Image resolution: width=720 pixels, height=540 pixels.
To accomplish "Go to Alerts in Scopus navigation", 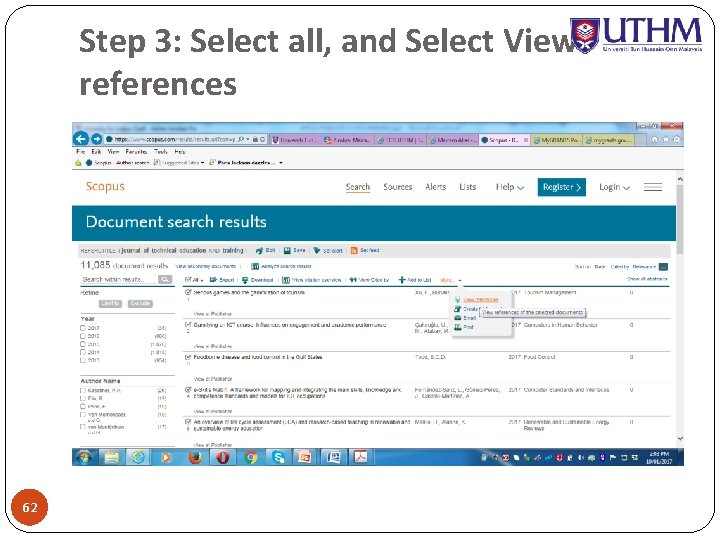I will (x=435, y=187).
